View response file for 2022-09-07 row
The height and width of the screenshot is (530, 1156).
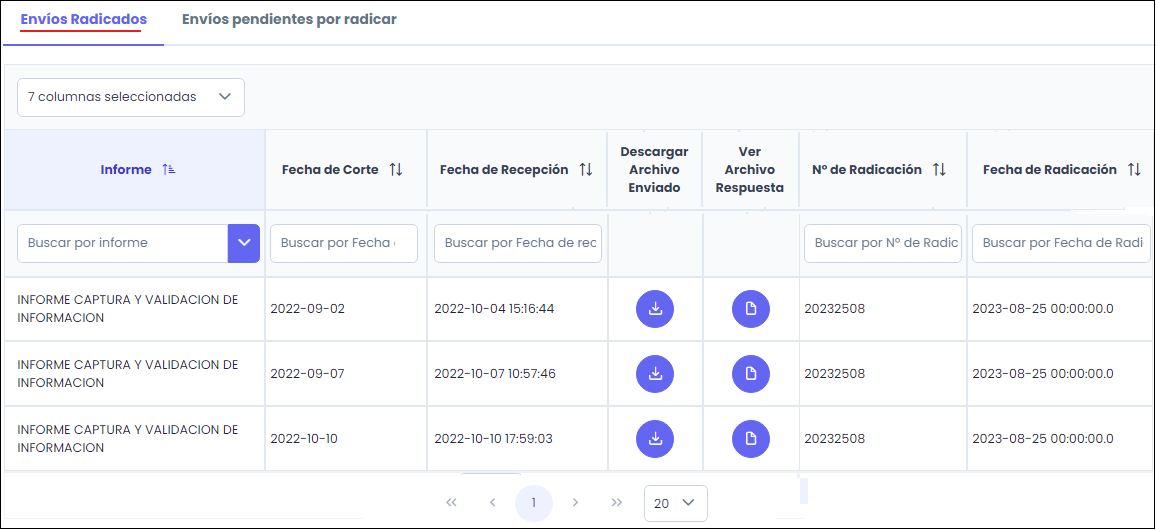point(751,374)
